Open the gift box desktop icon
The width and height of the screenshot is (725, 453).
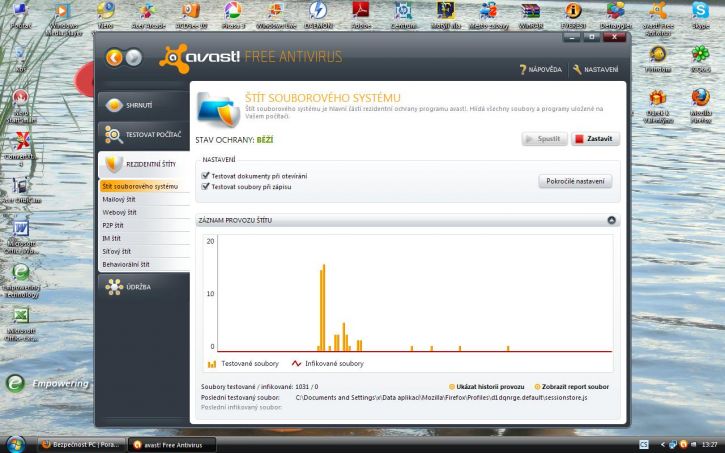pyautogui.click(x=658, y=106)
